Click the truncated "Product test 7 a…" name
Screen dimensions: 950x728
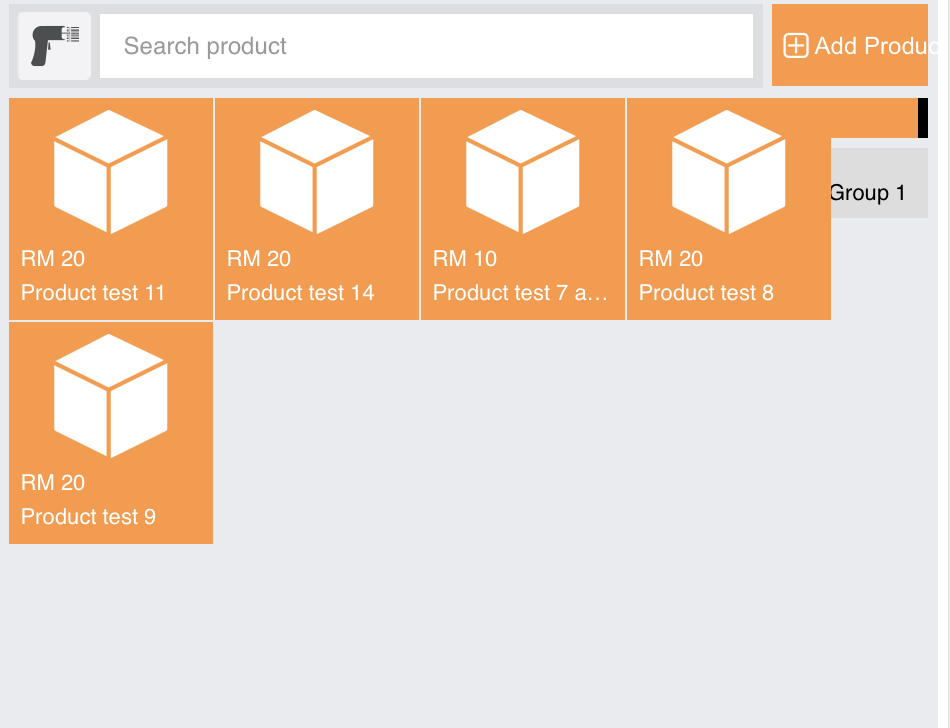(x=520, y=293)
